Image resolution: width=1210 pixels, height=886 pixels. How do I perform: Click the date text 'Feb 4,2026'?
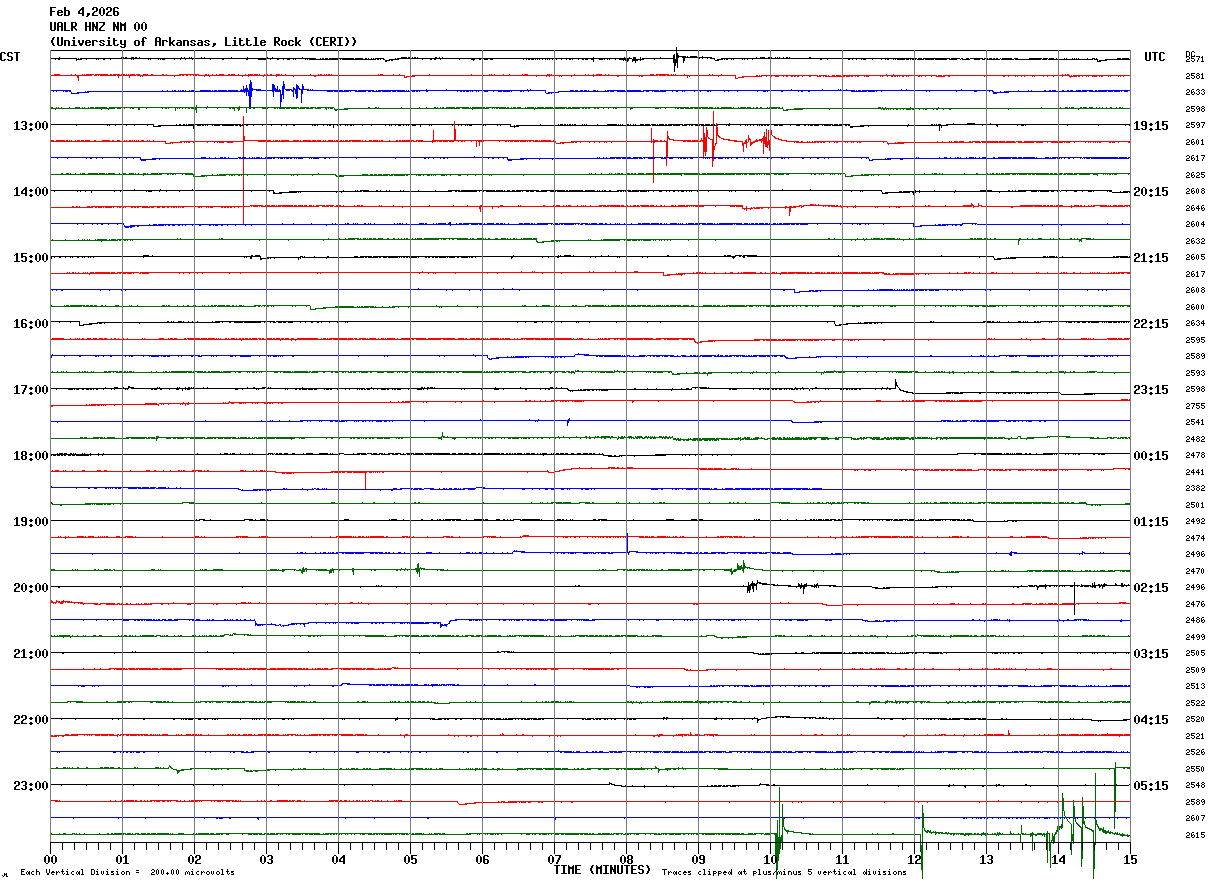(x=84, y=12)
